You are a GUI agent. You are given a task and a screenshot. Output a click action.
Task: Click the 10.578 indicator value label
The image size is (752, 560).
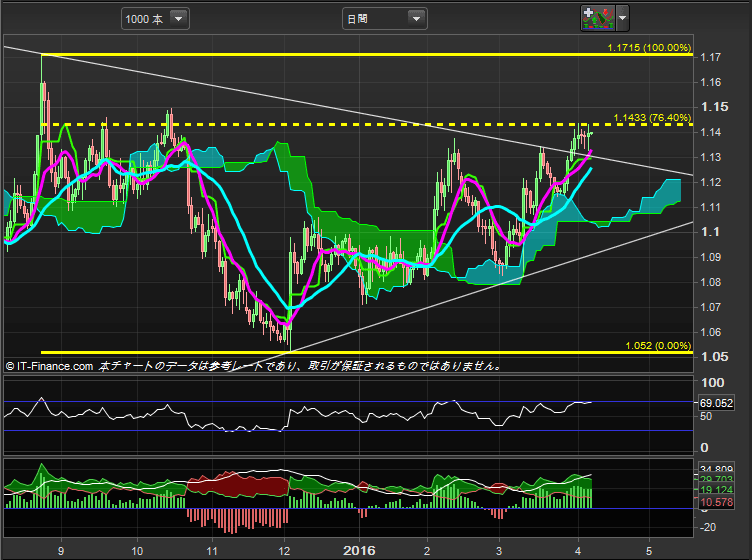point(716,502)
